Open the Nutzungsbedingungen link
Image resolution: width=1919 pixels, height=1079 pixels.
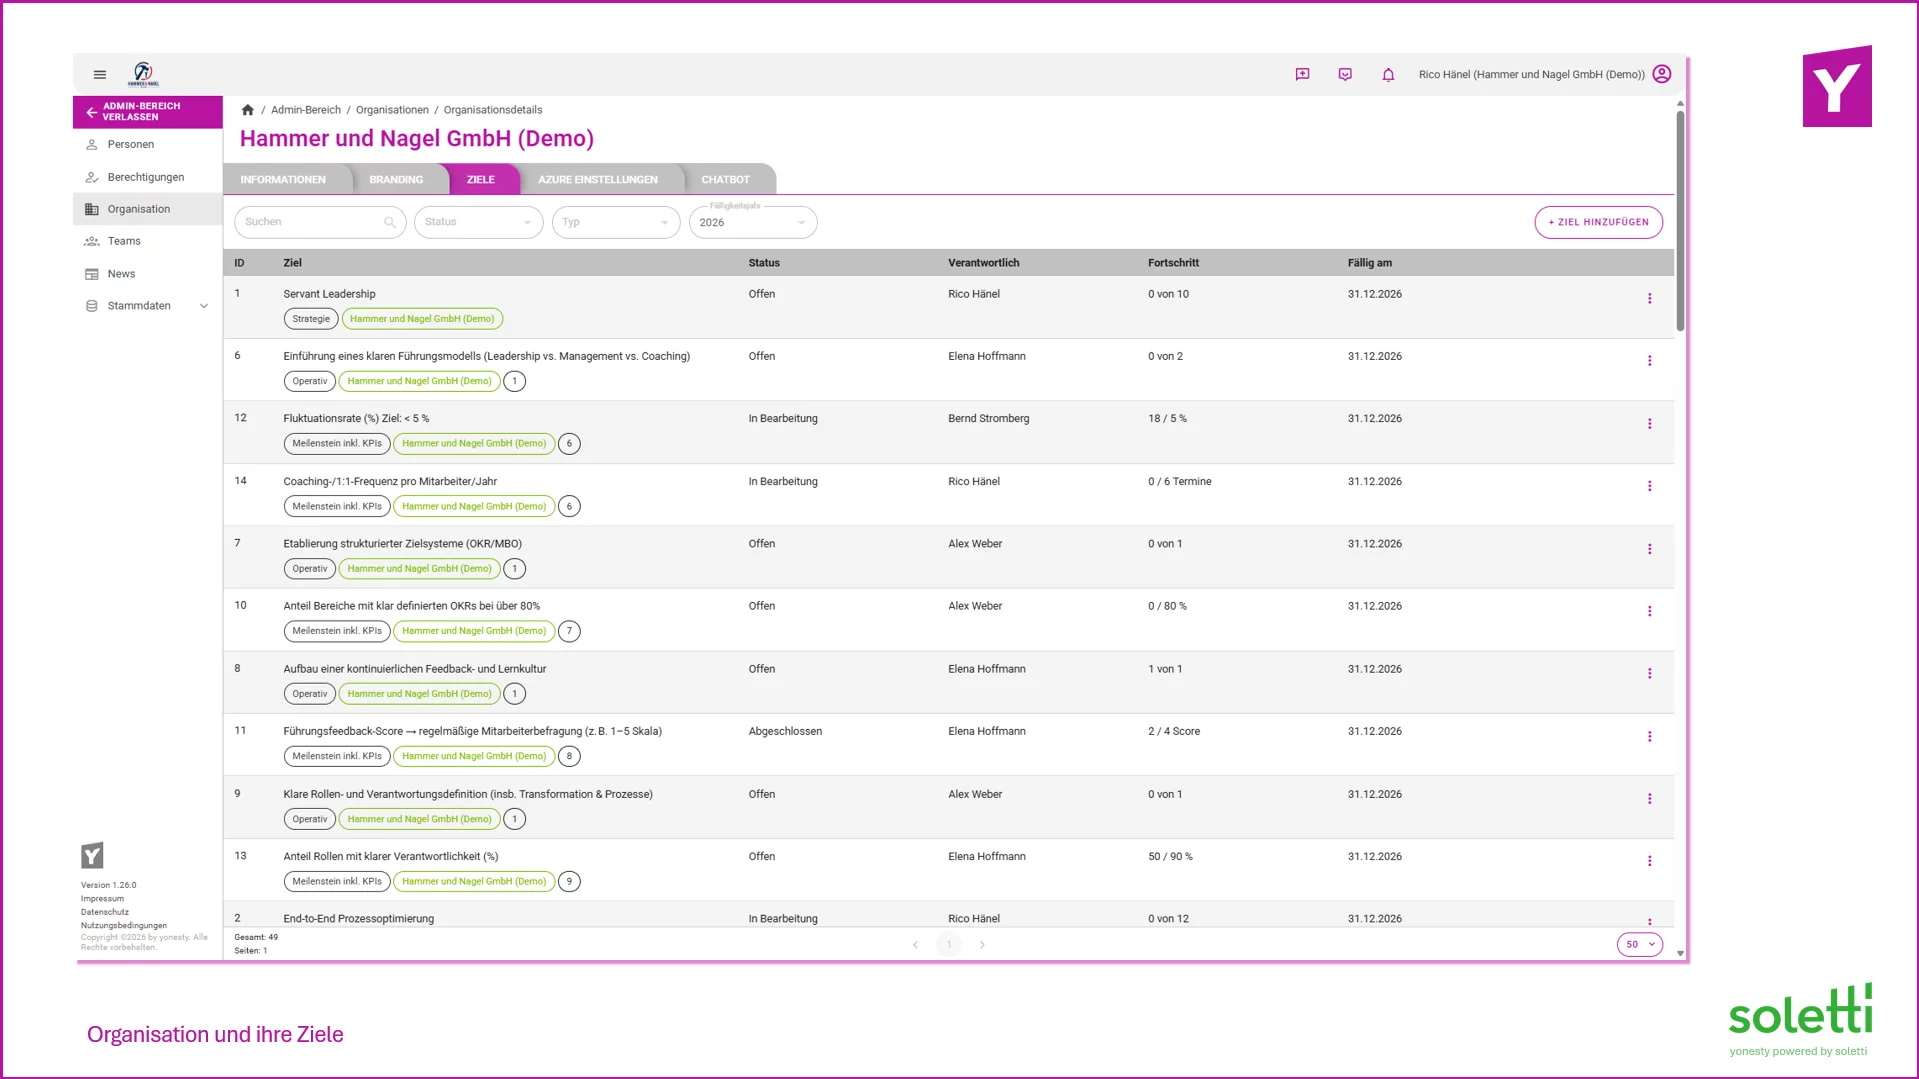point(124,926)
